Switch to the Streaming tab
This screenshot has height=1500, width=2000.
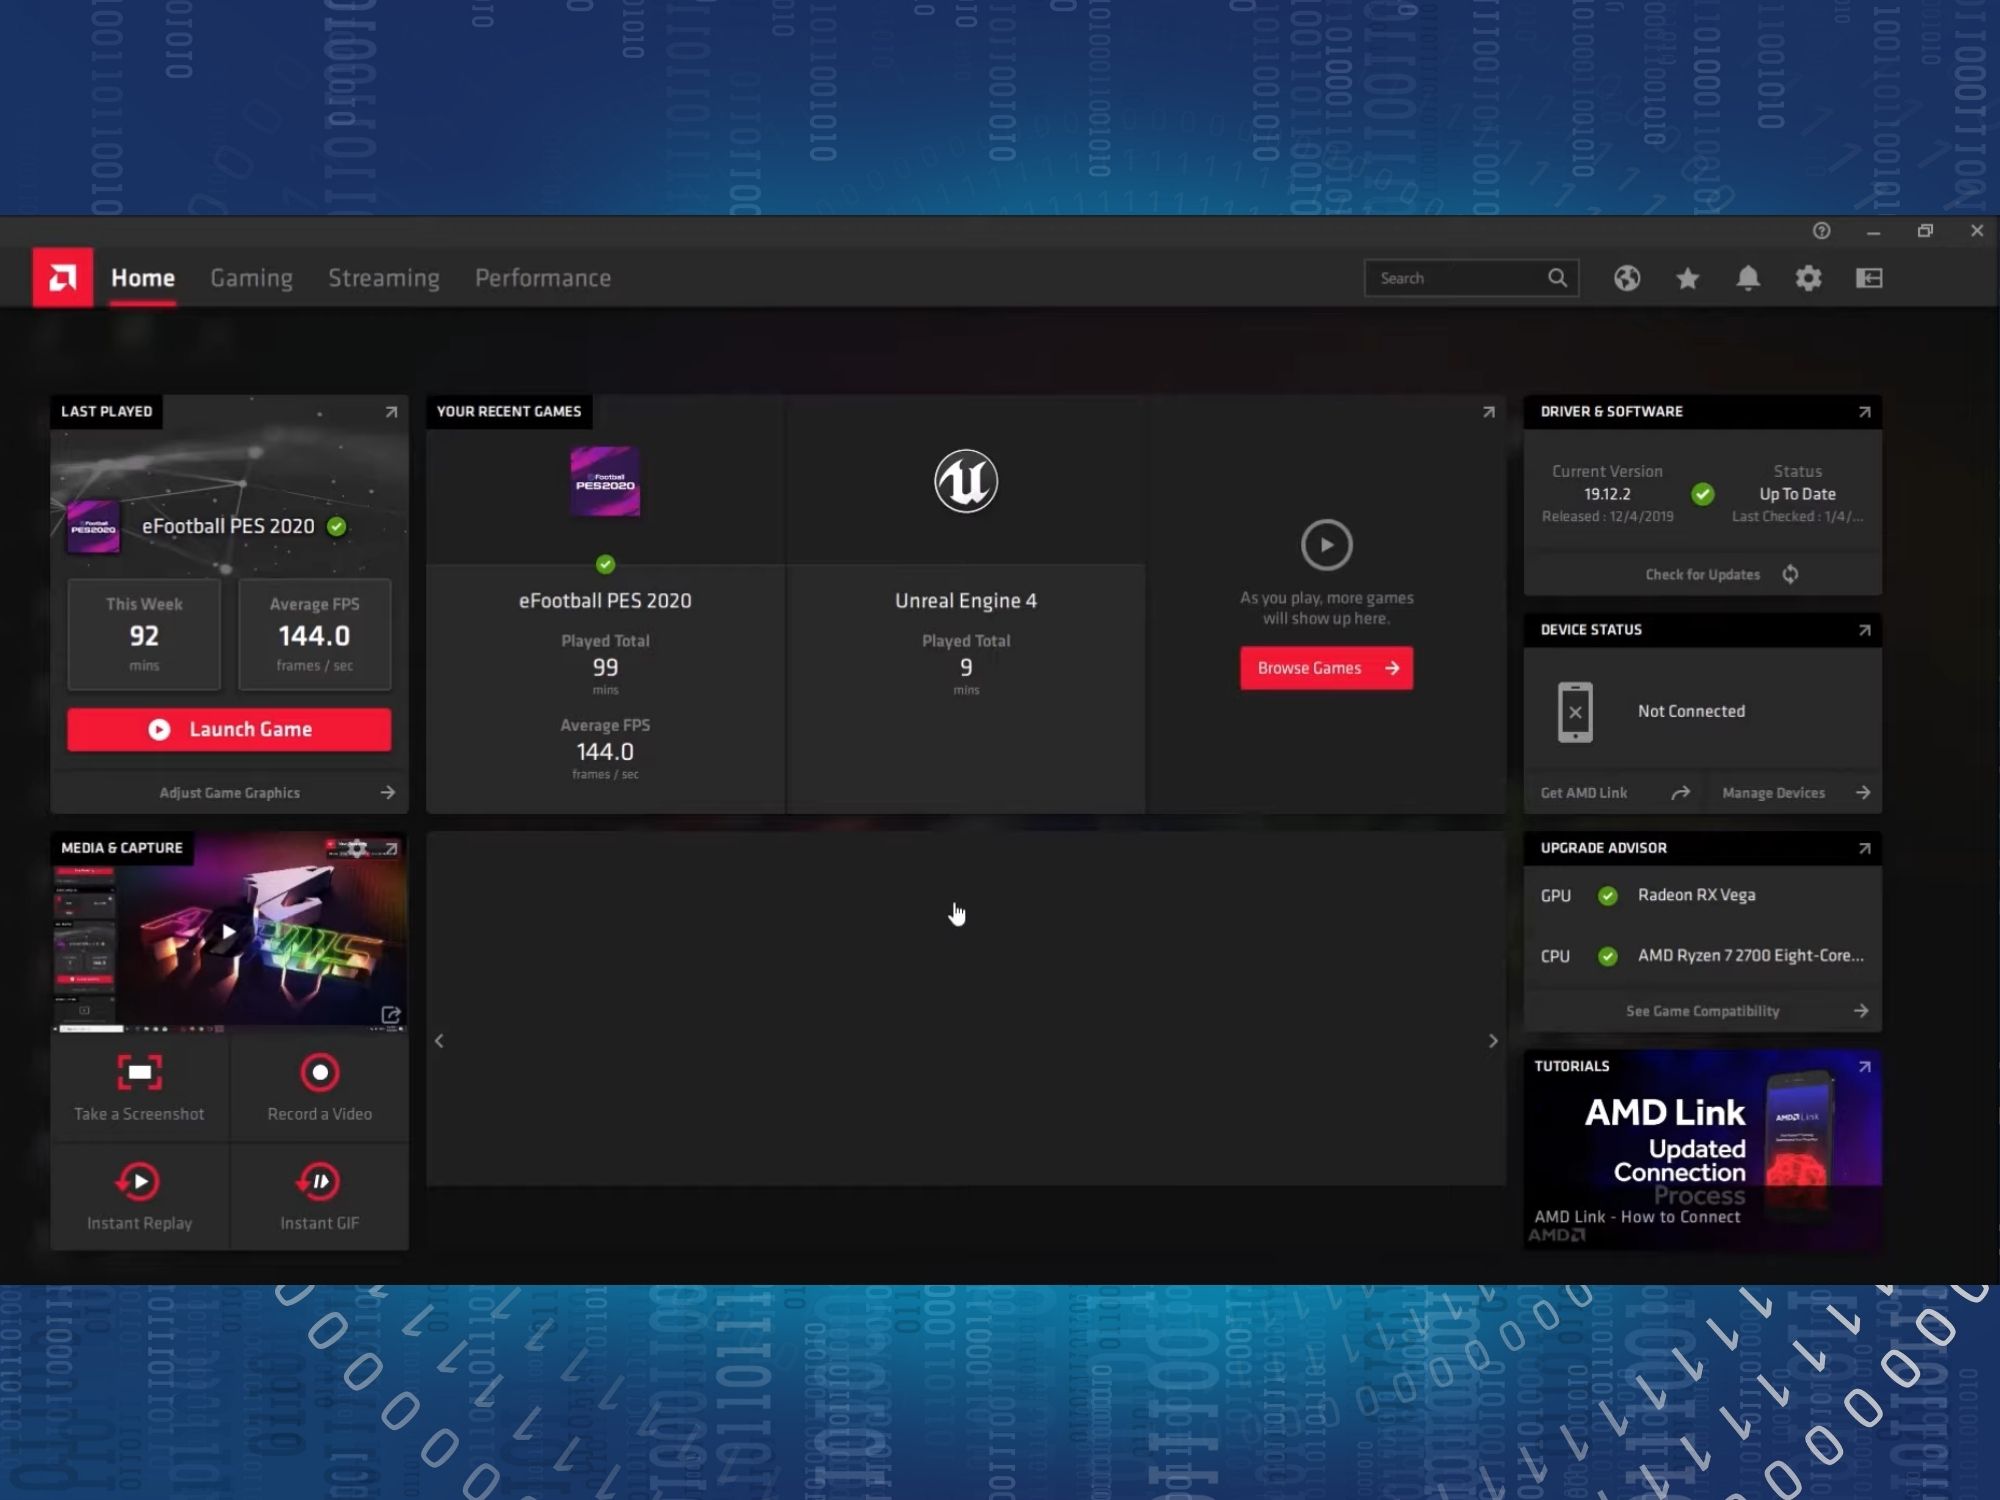click(x=384, y=278)
